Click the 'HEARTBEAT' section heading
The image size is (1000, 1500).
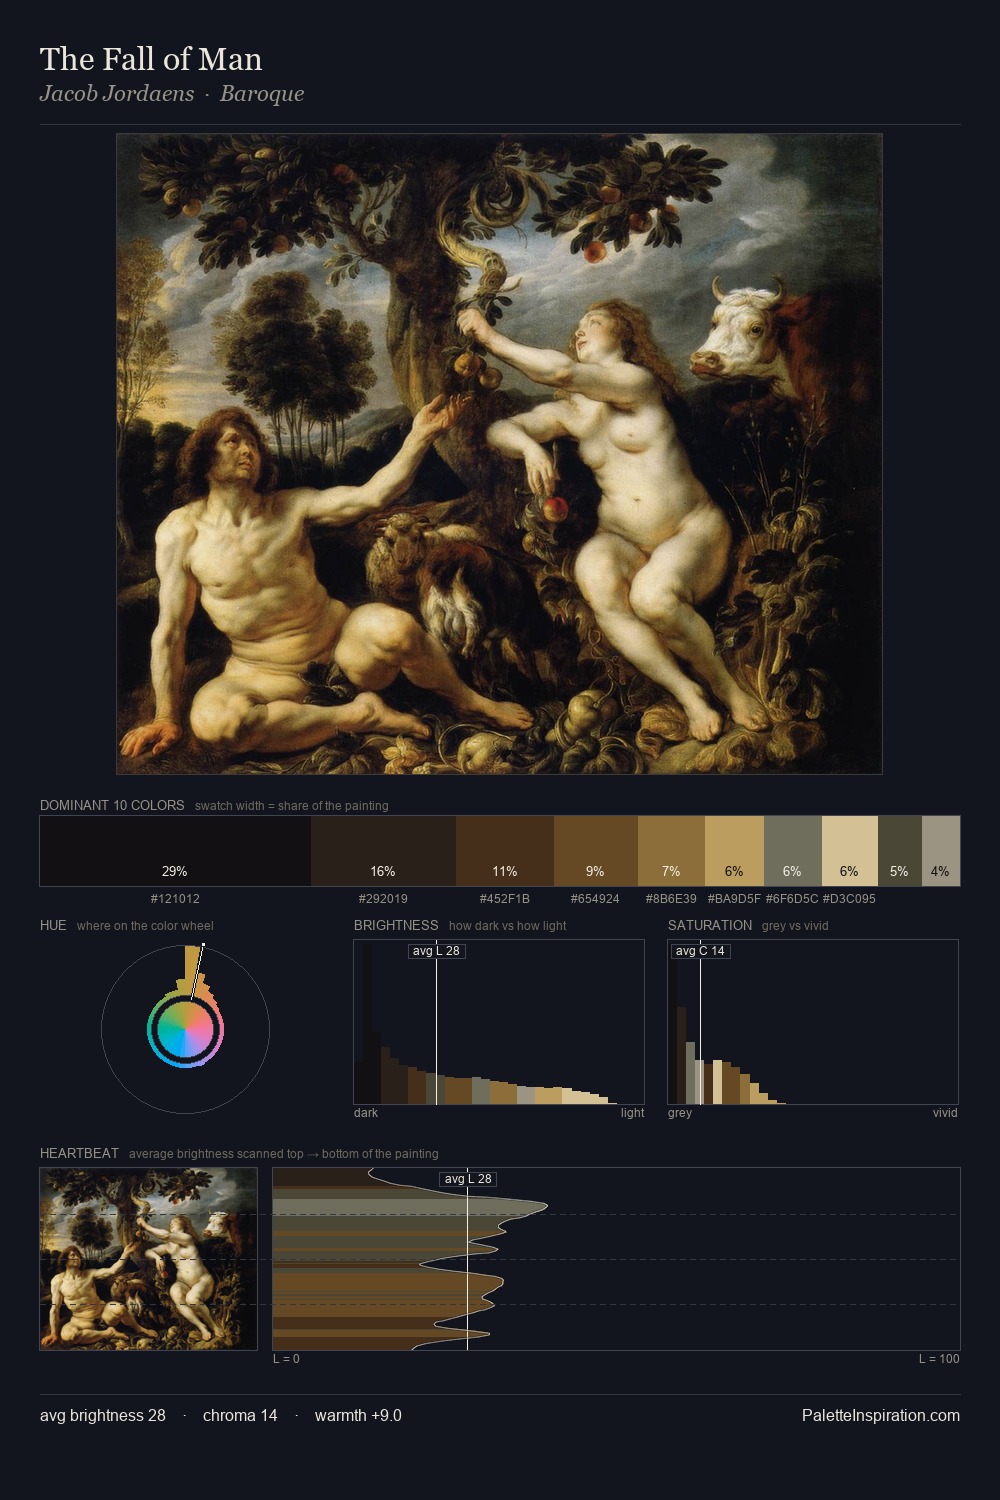pos(79,1153)
